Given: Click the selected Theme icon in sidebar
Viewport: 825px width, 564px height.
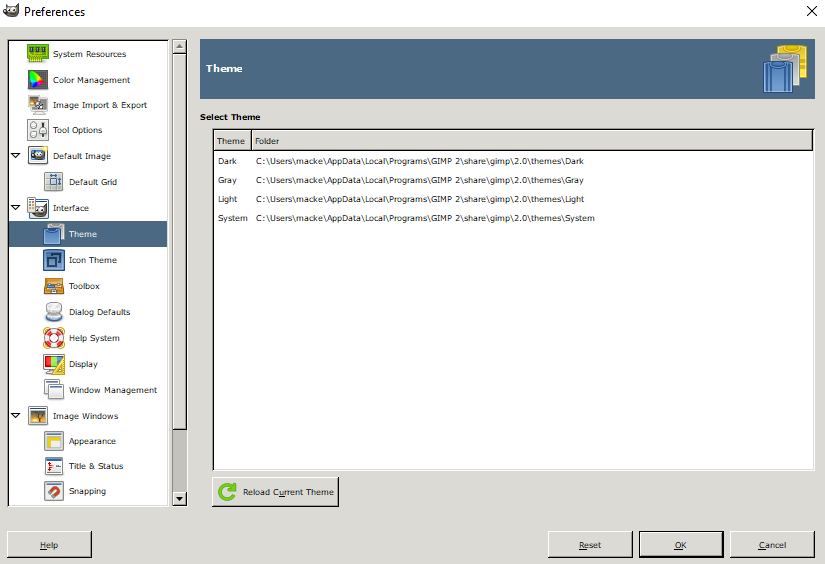Looking at the screenshot, I should (x=54, y=234).
